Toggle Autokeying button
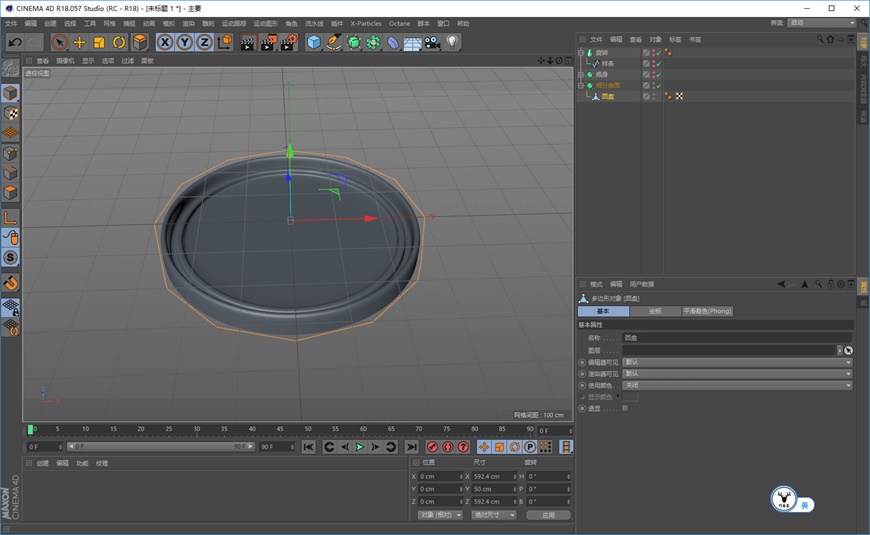Viewport: 870px width, 535px height. pyautogui.click(x=448, y=447)
